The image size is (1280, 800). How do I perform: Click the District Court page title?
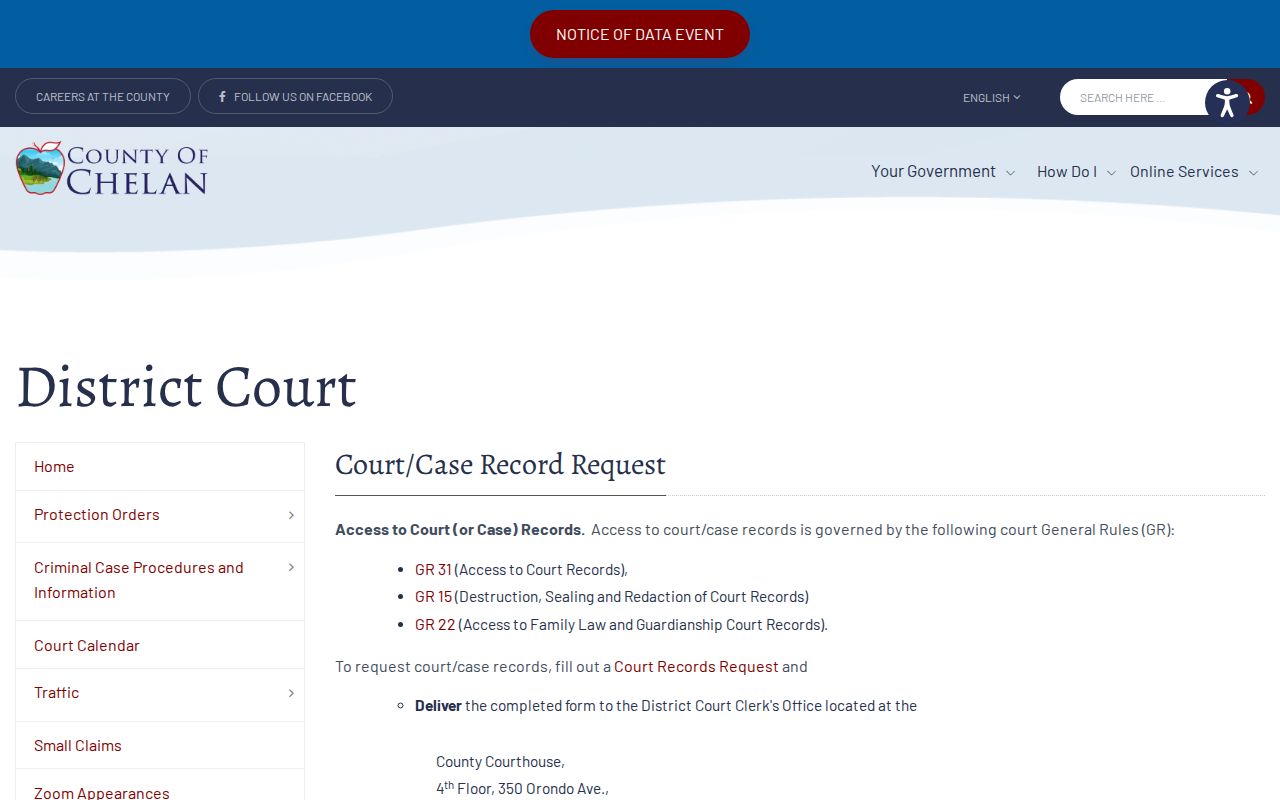[x=186, y=387]
